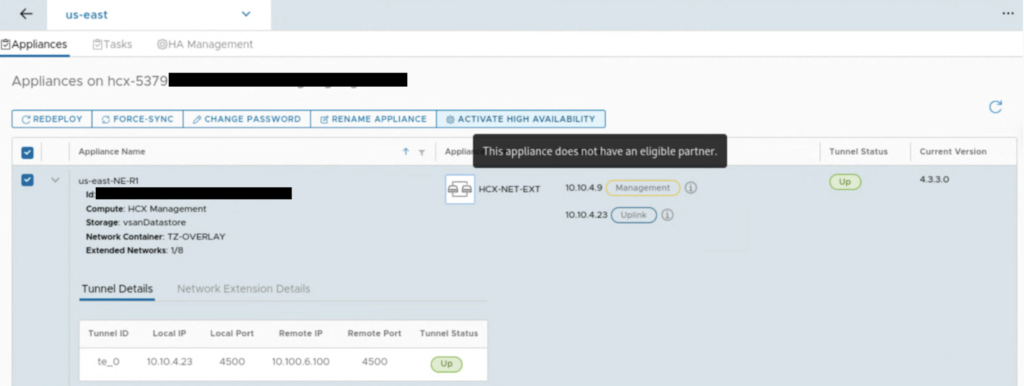
Task: Click the Compute HCX Management text
Action: [146, 209]
